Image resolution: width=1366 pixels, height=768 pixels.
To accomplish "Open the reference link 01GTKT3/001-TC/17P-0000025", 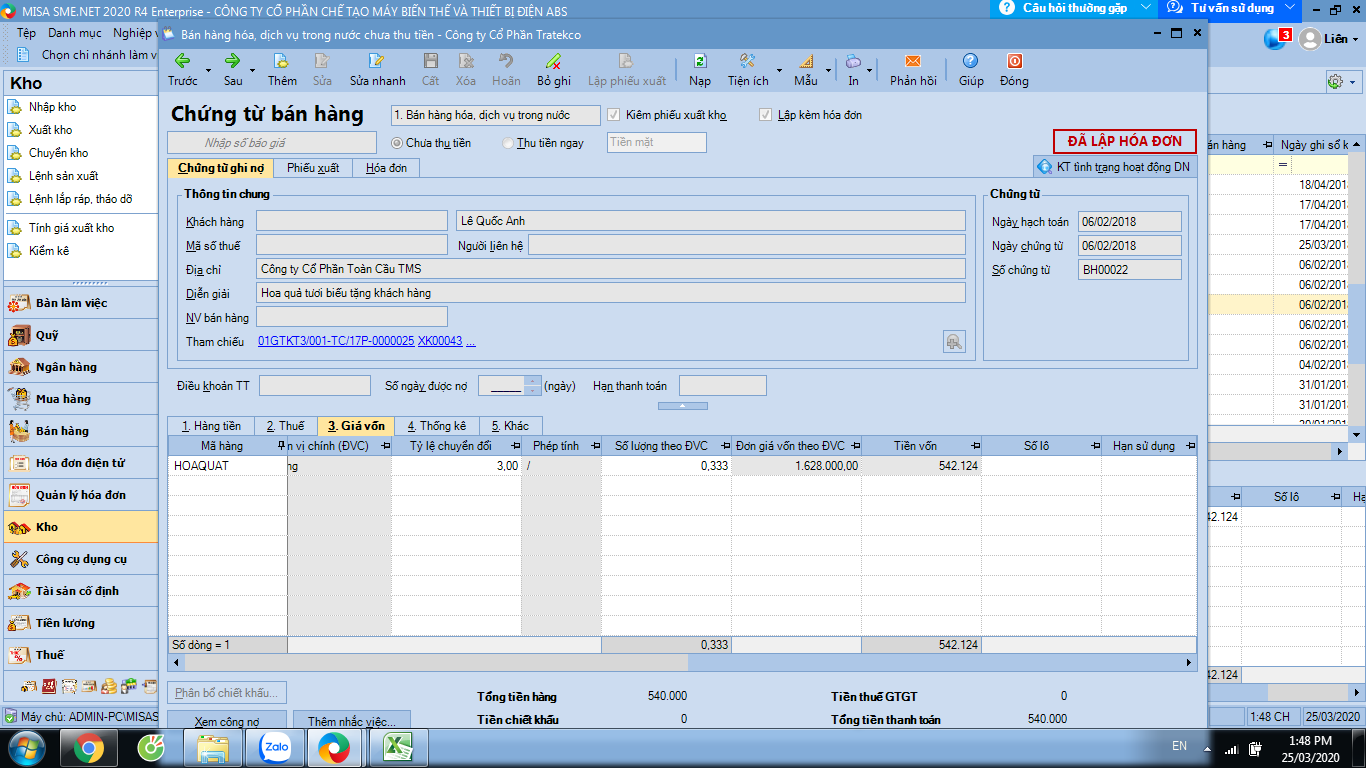I will 336,341.
